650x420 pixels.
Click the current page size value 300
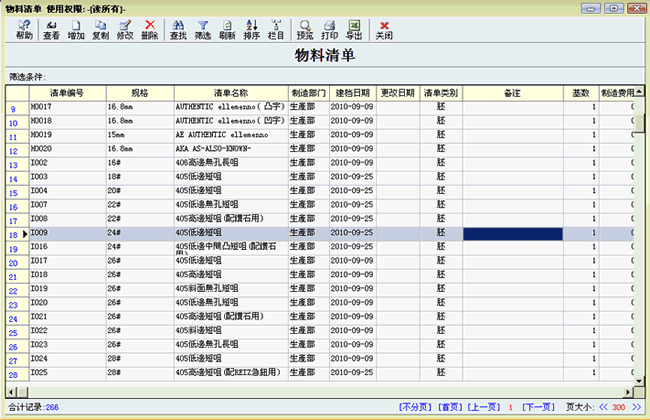point(618,407)
